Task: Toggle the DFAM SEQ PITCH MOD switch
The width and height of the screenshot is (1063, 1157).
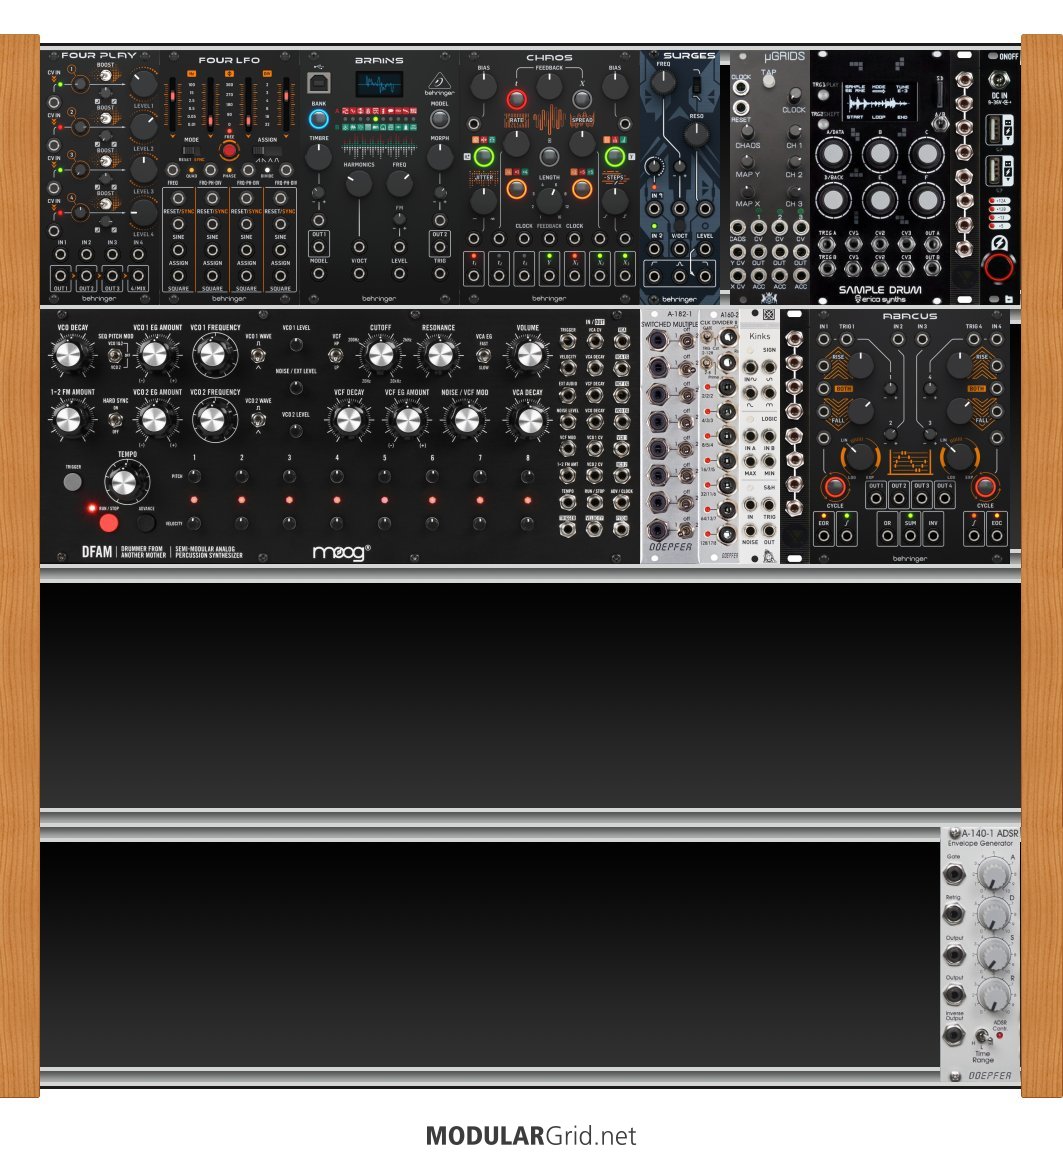Action: pyautogui.click(x=115, y=356)
